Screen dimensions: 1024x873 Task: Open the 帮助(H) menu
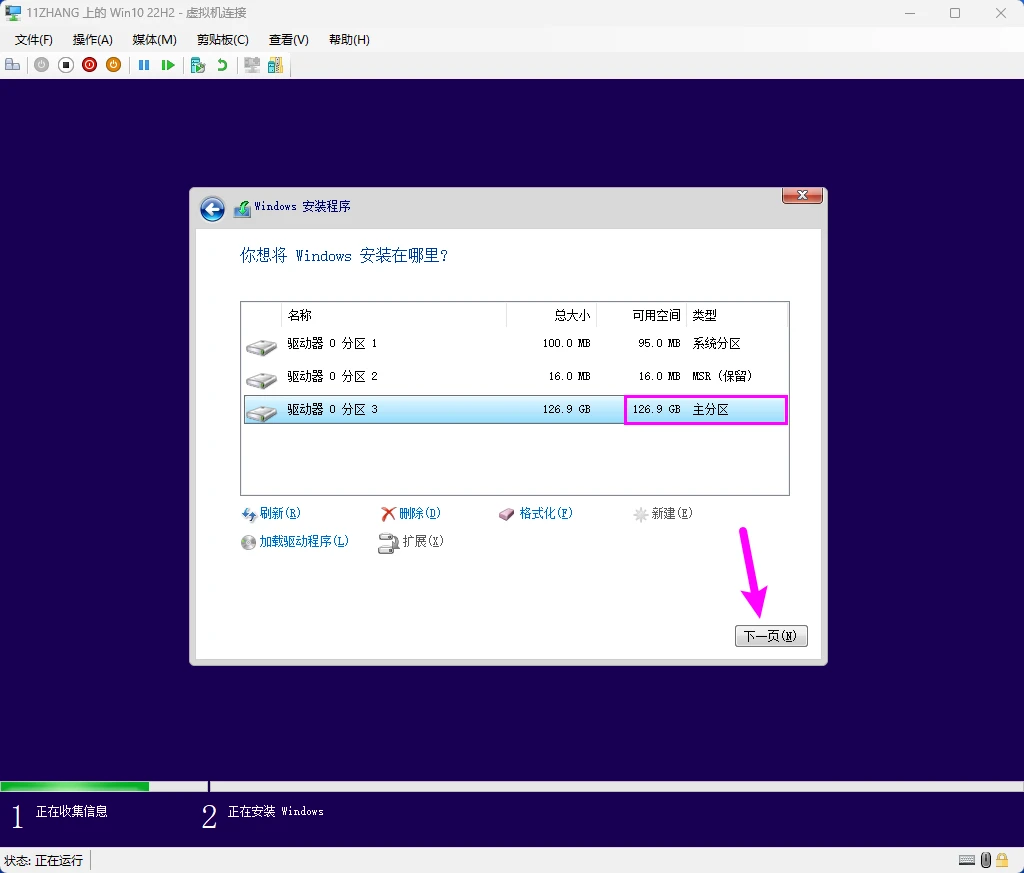point(349,40)
